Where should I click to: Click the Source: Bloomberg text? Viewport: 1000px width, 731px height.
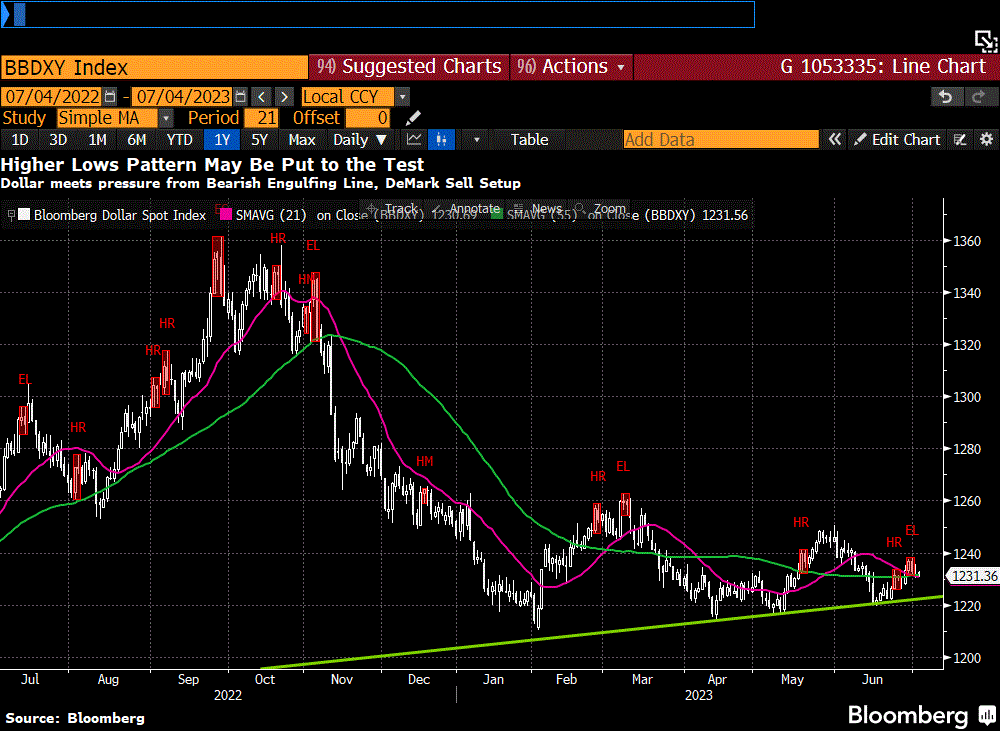75,718
